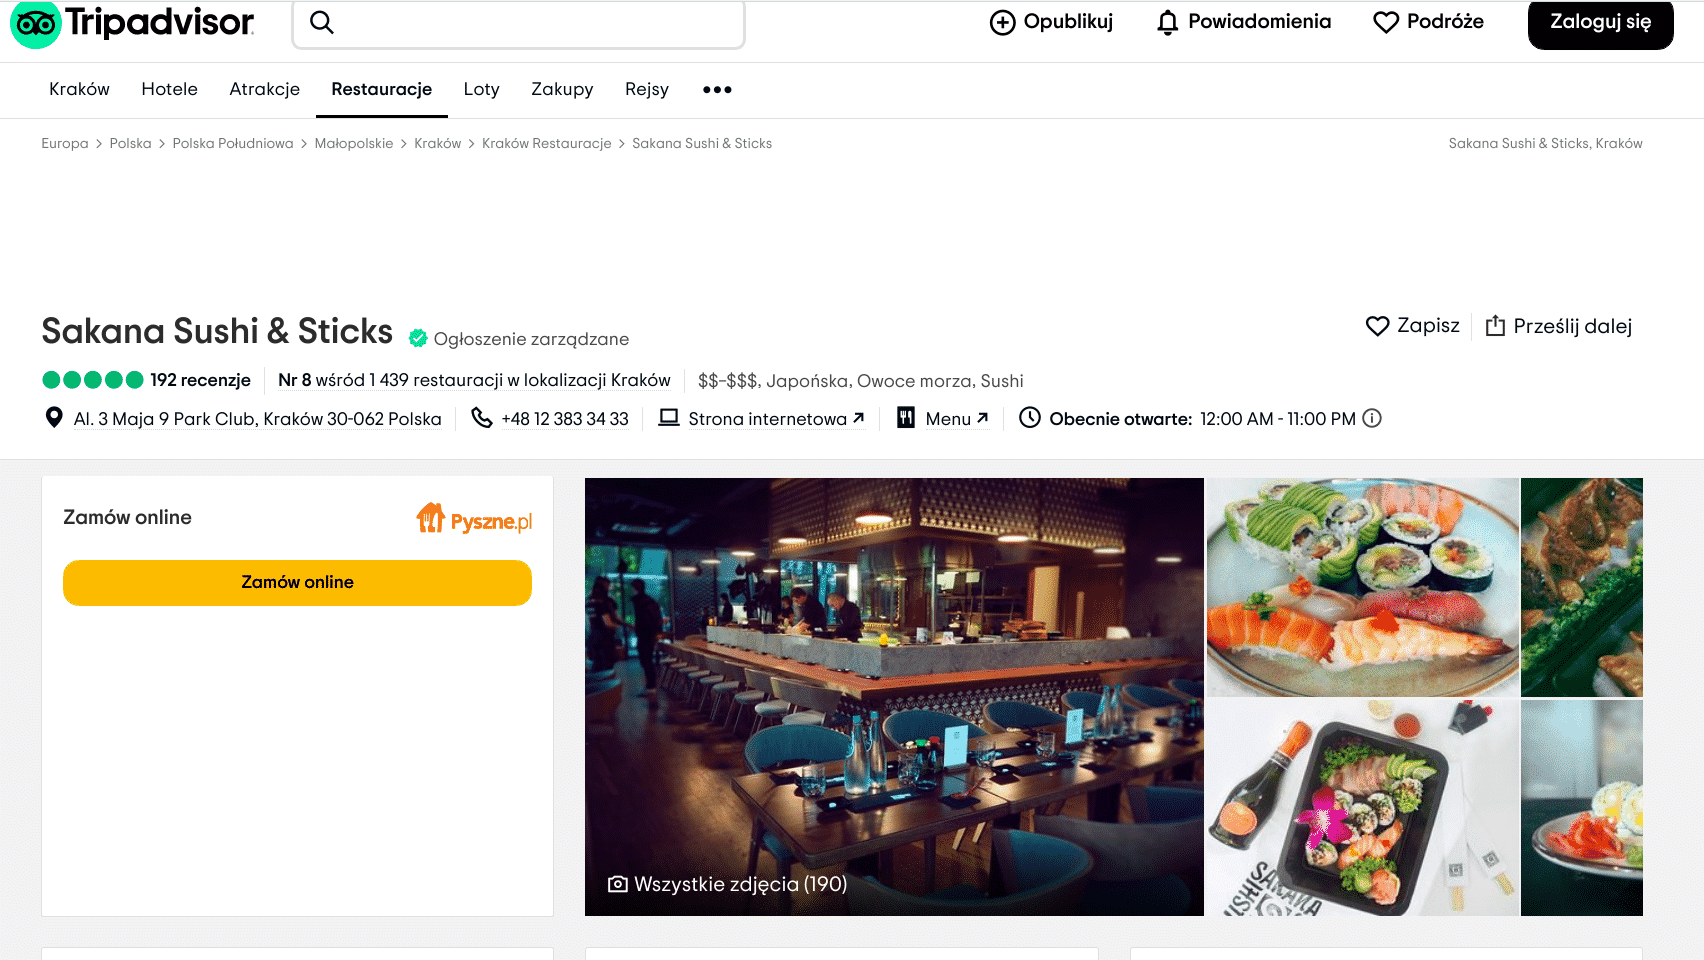Click the laptop website icon
Screen dimensions: 1704x960
click(x=669, y=418)
